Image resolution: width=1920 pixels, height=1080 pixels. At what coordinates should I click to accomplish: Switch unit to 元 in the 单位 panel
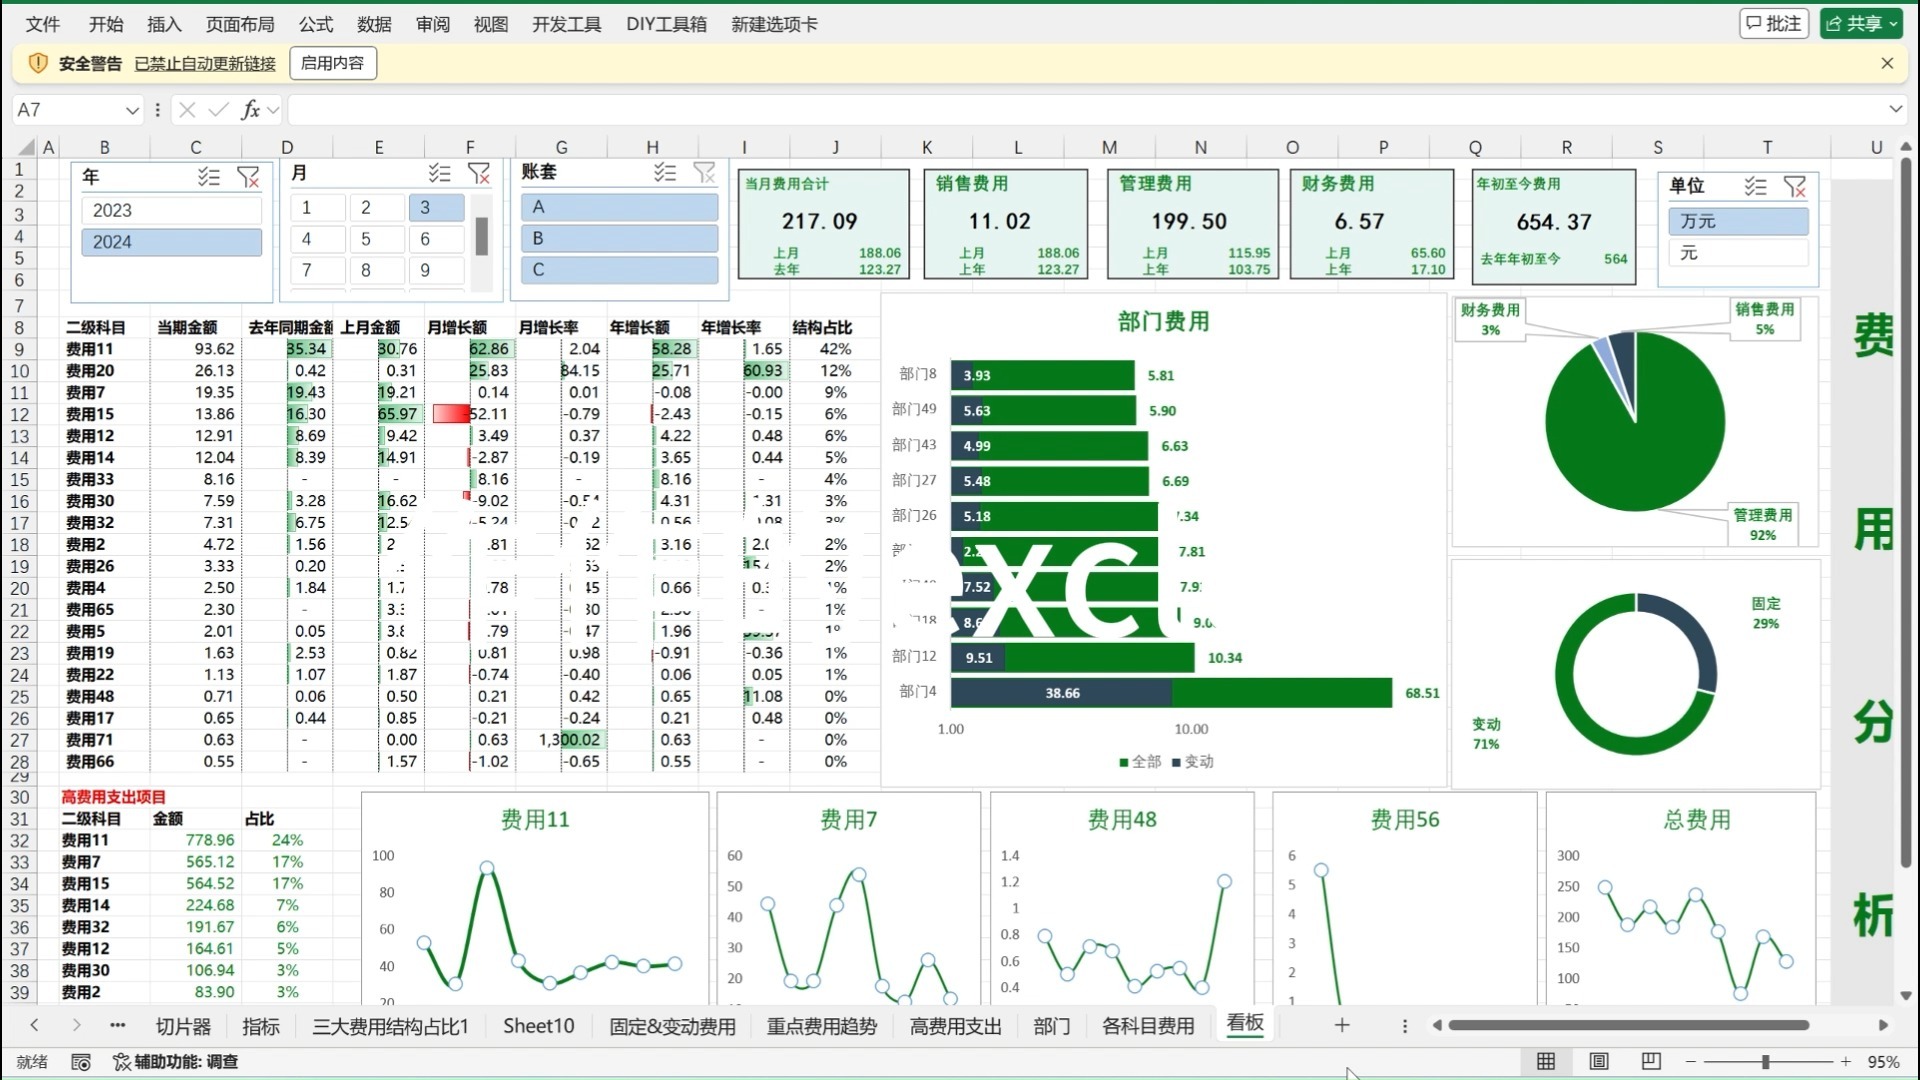1737,253
